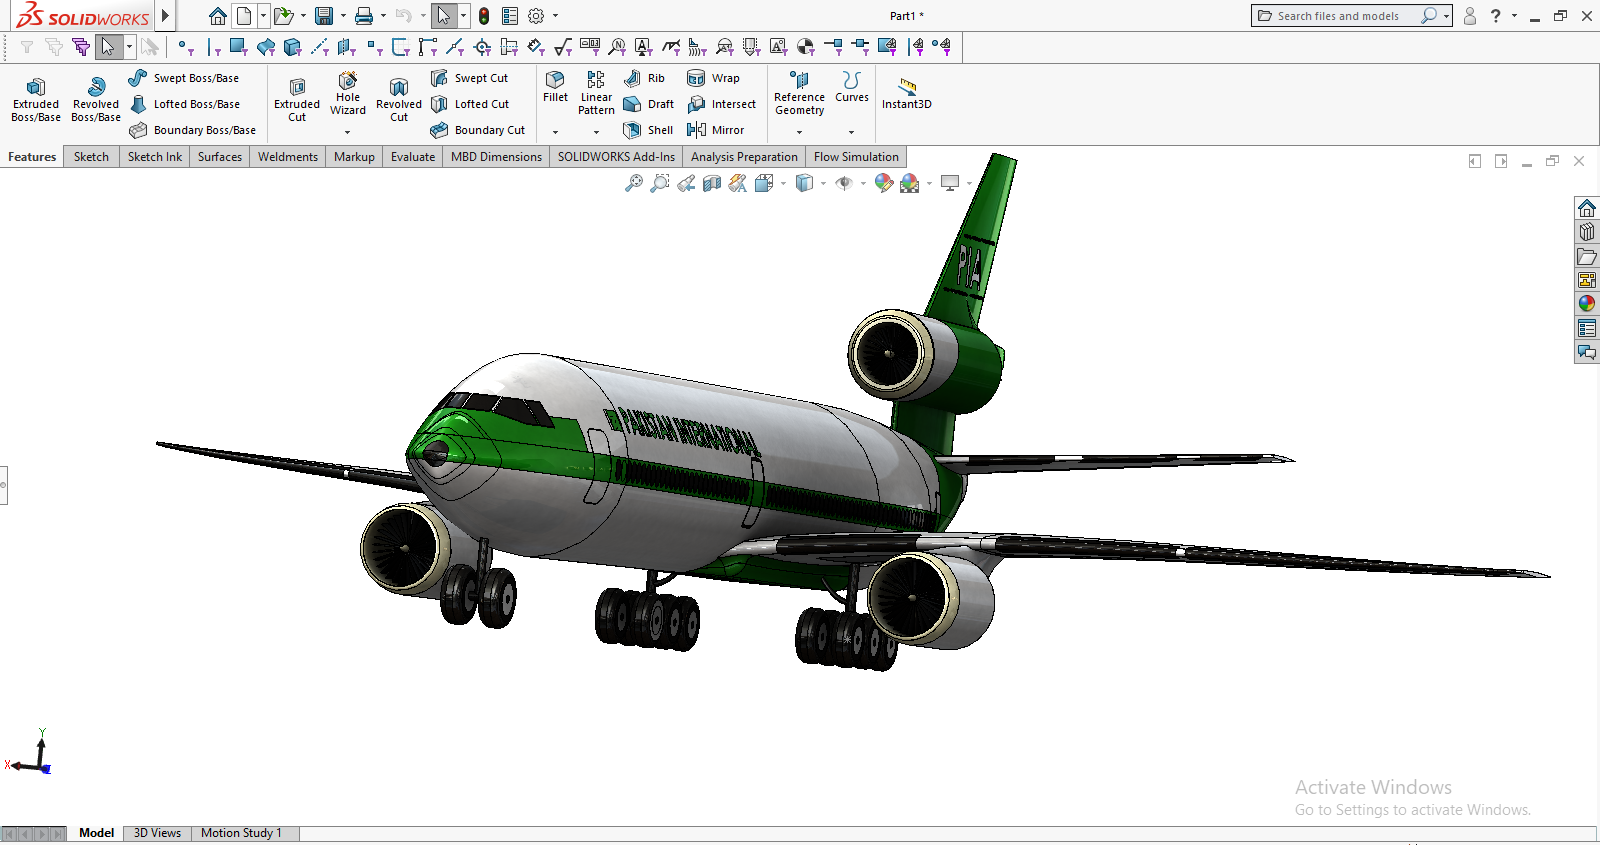Click the user login icon
Viewport: 1600px width, 845px height.
click(1470, 16)
